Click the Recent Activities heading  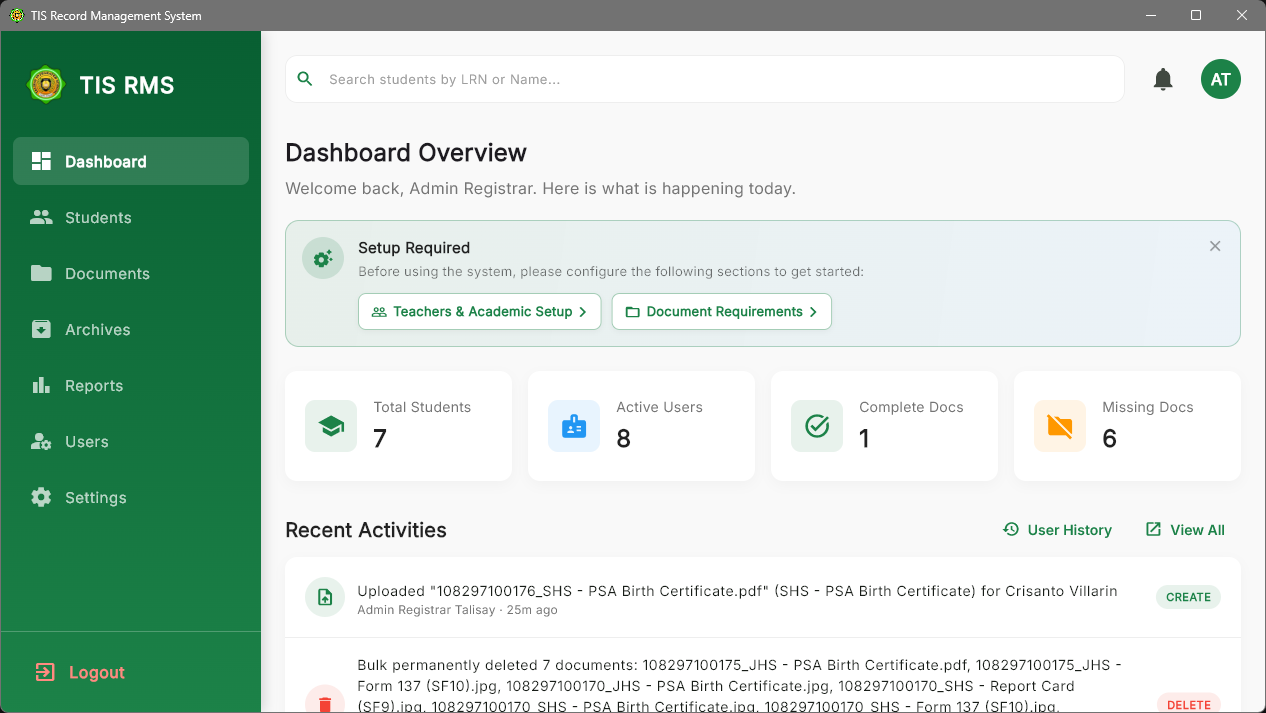point(366,530)
